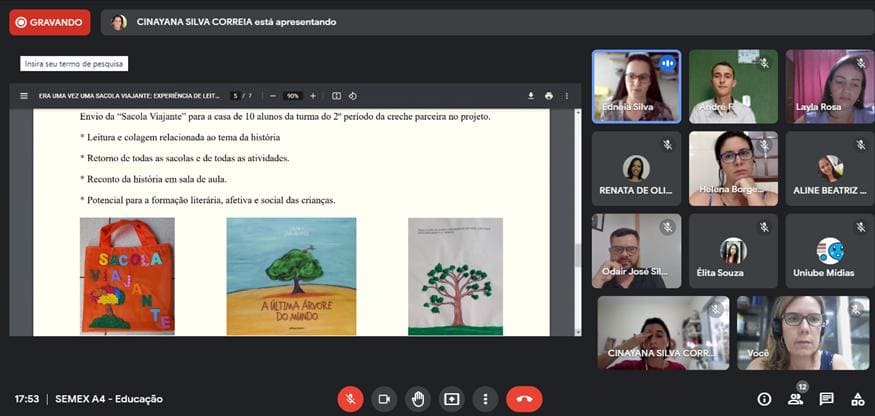Image resolution: width=875 pixels, height=416 pixels.
Task: Click RENATA DE OLI... muted mic icon
Action: [667, 145]
